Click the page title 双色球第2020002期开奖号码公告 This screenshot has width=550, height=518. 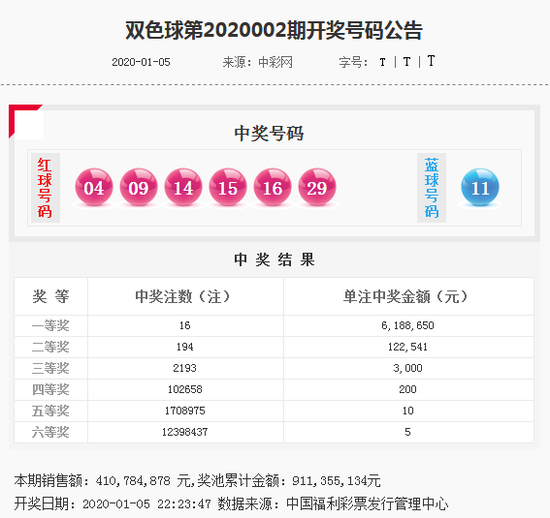click(x=274, y=31)
